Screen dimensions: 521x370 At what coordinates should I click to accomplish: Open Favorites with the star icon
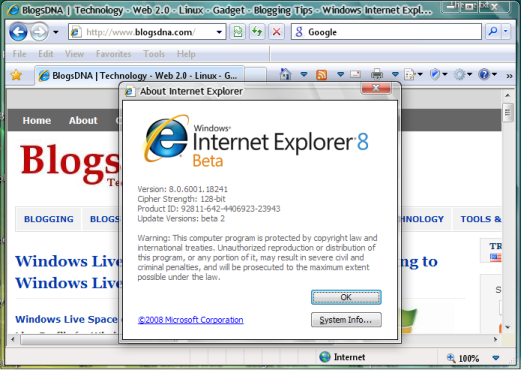[x=16, y=75]
